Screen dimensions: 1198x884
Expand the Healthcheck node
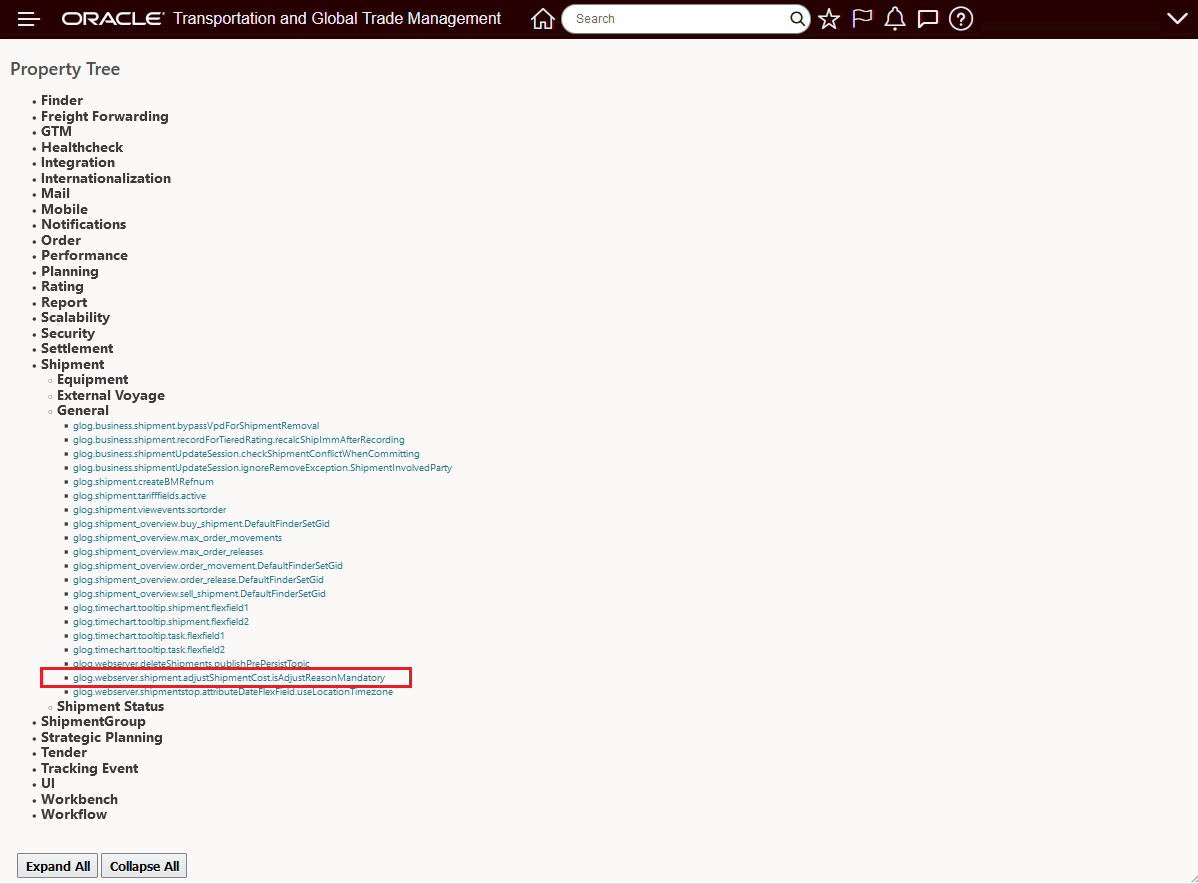82,147
